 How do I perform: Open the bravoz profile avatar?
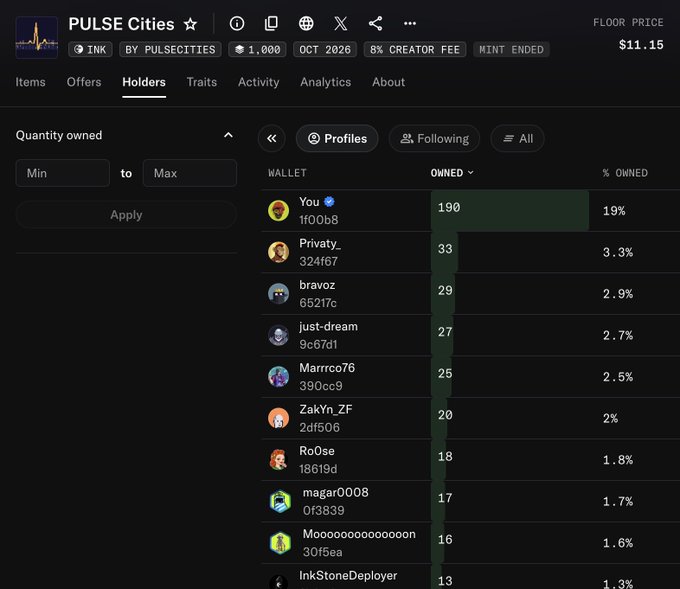[x=278, y=294]
